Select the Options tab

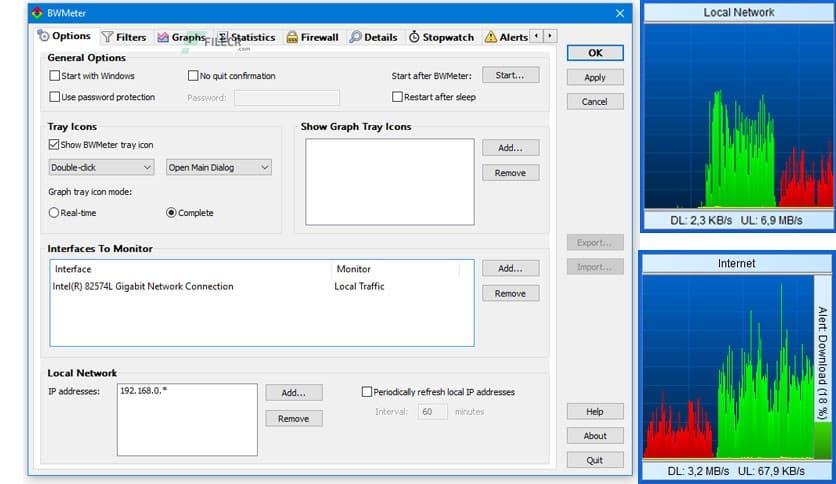click(x=64, y=36)
